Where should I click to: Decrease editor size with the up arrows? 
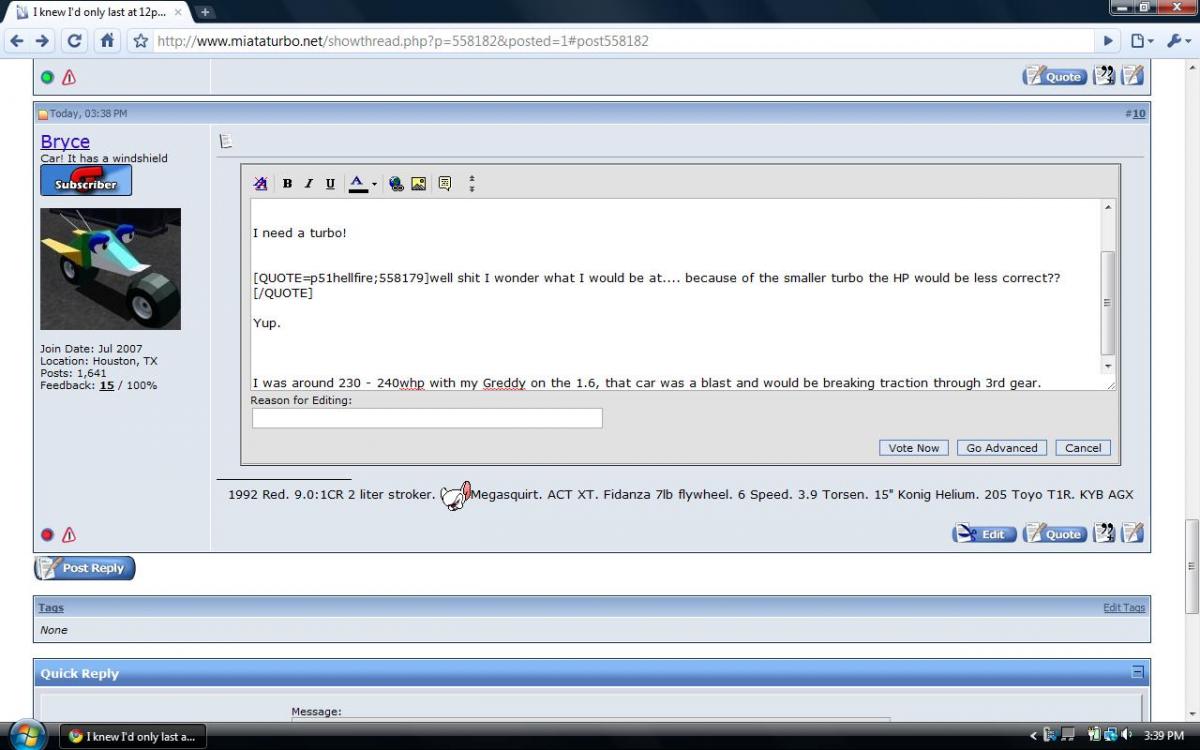[472, 179]
